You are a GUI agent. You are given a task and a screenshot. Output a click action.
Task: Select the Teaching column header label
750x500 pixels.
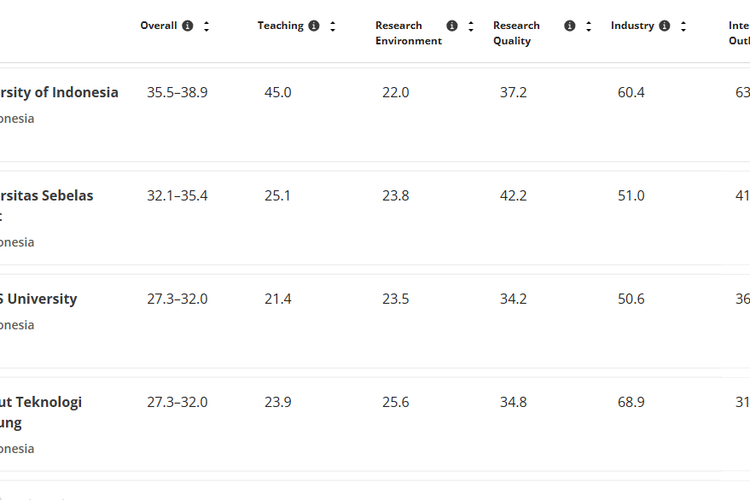click(x=280, y=26)
